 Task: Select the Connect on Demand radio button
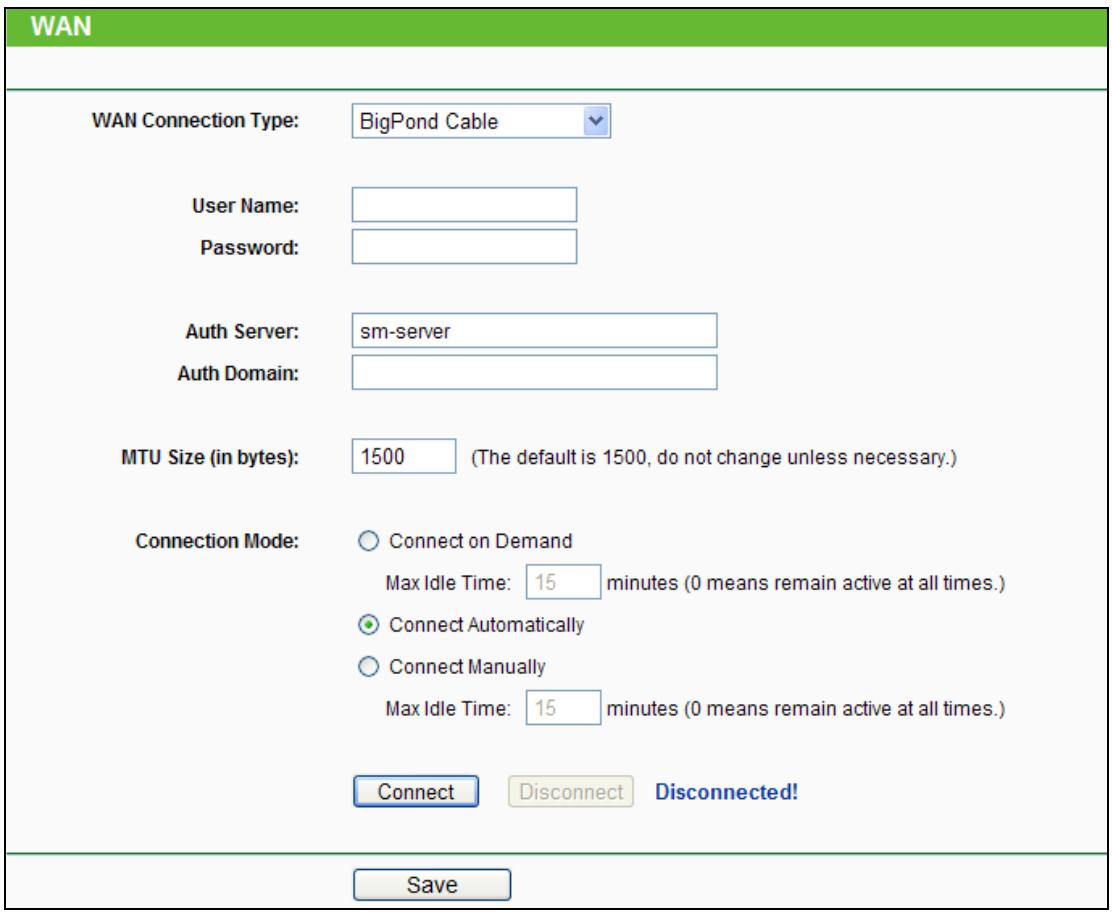click(x=369, y=541)
